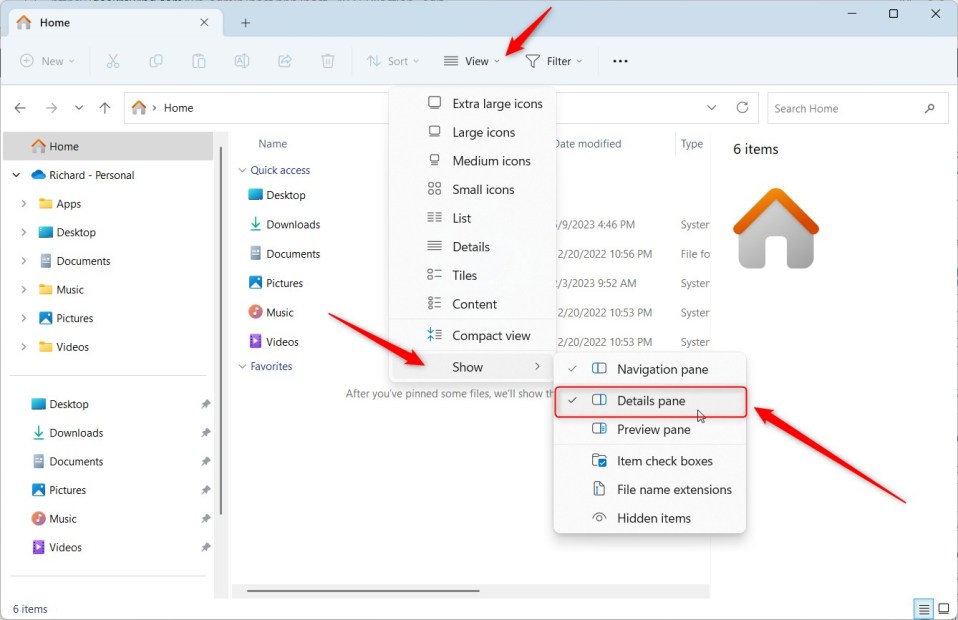Click the Delete trash can icon

[x=327, y=61]
